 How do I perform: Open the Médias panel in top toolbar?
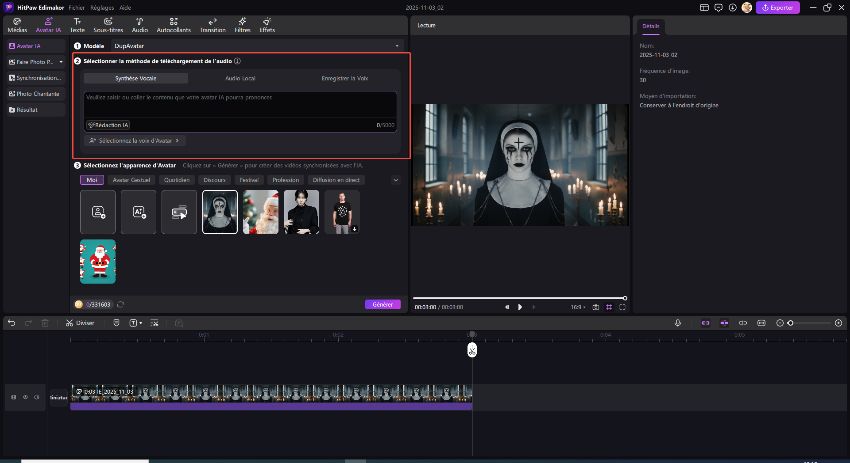coord(17,24)
